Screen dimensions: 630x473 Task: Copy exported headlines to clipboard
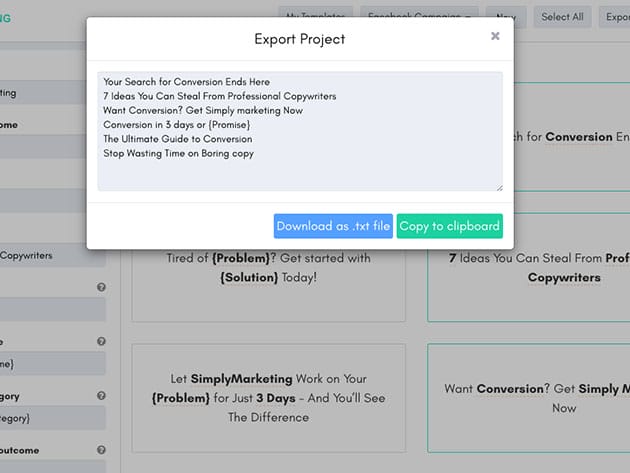[449, 226]
